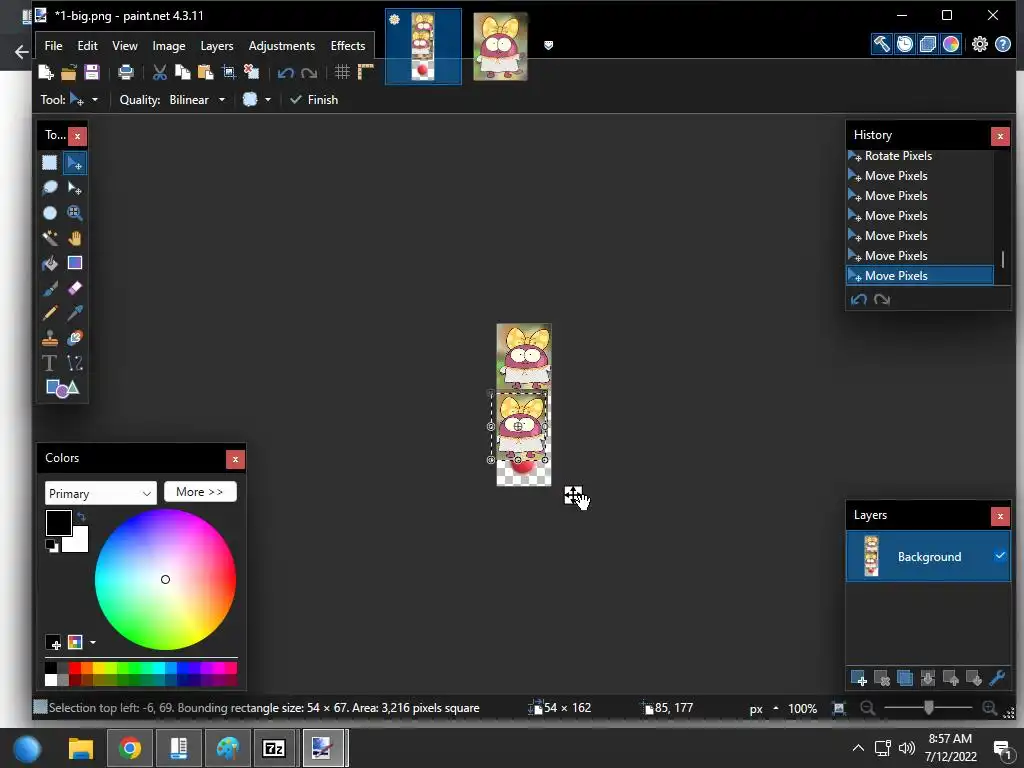Select the Move Selection tool
The image size is (1024, 768).
[74, 188]
